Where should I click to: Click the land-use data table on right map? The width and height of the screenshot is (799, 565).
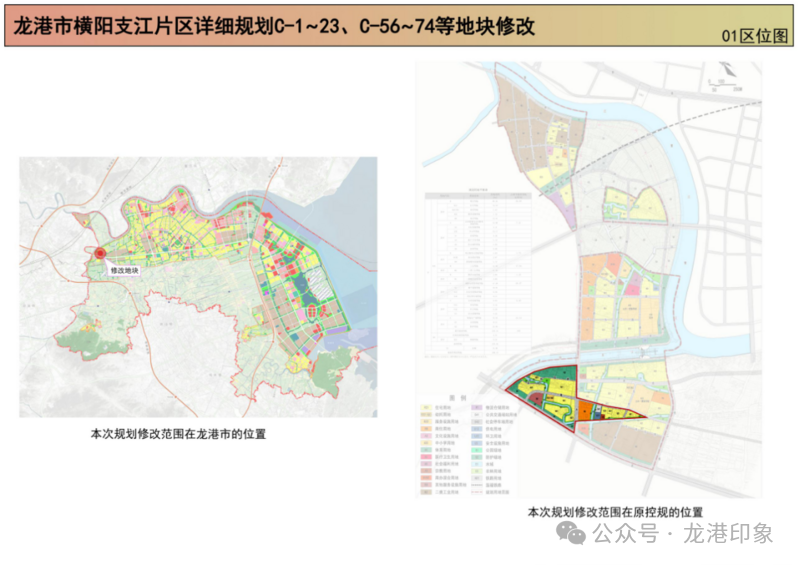[x=478, y=274]
